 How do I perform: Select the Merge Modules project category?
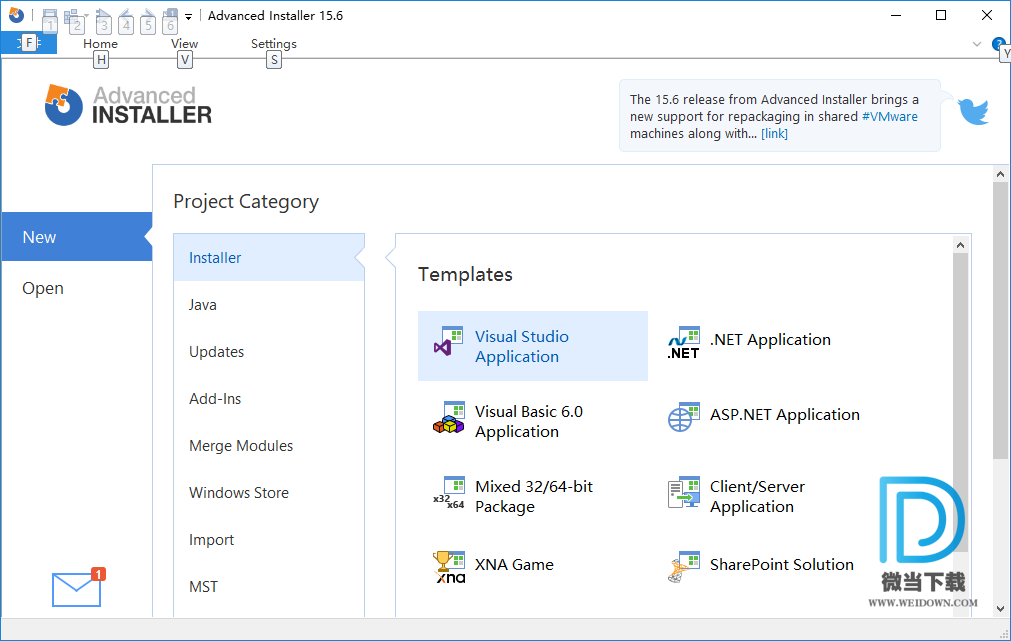tap(269, 446)
